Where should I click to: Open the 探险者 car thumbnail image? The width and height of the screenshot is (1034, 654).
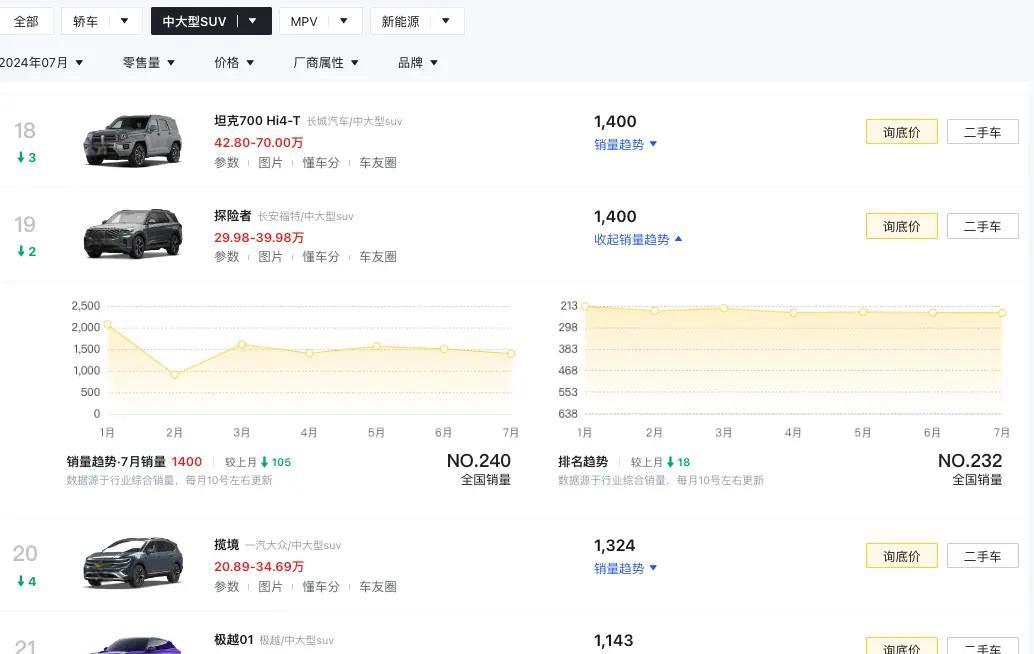(x=133, y=233)
